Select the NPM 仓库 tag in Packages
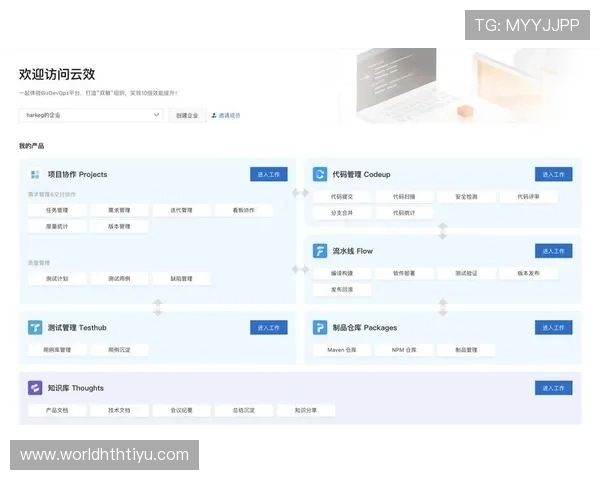Viewport: 600px width, 480px height. [404, 350]
